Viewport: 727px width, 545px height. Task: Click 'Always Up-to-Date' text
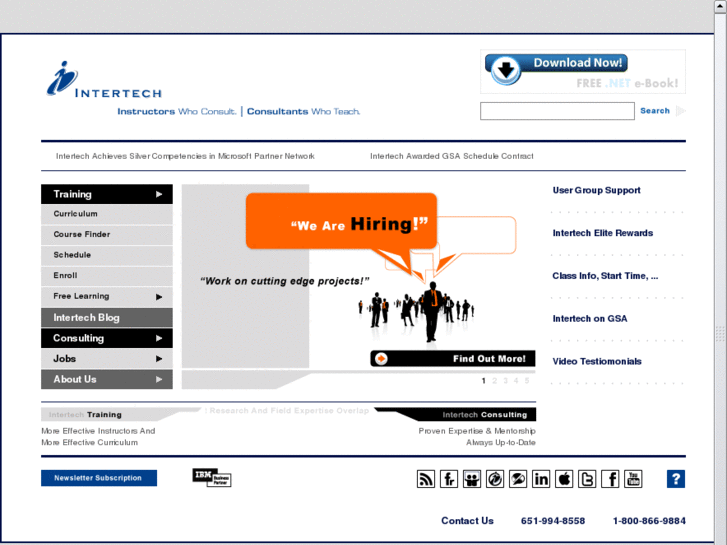pyautogui.click(x=501, y=442)
